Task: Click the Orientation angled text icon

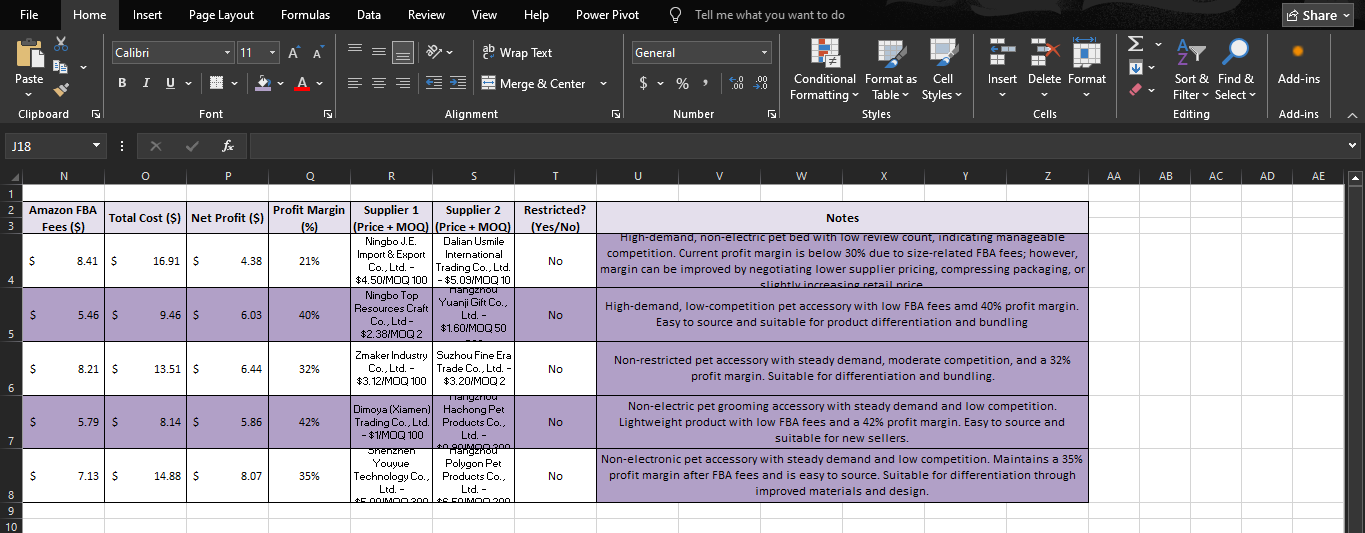Action: point(433,53)
